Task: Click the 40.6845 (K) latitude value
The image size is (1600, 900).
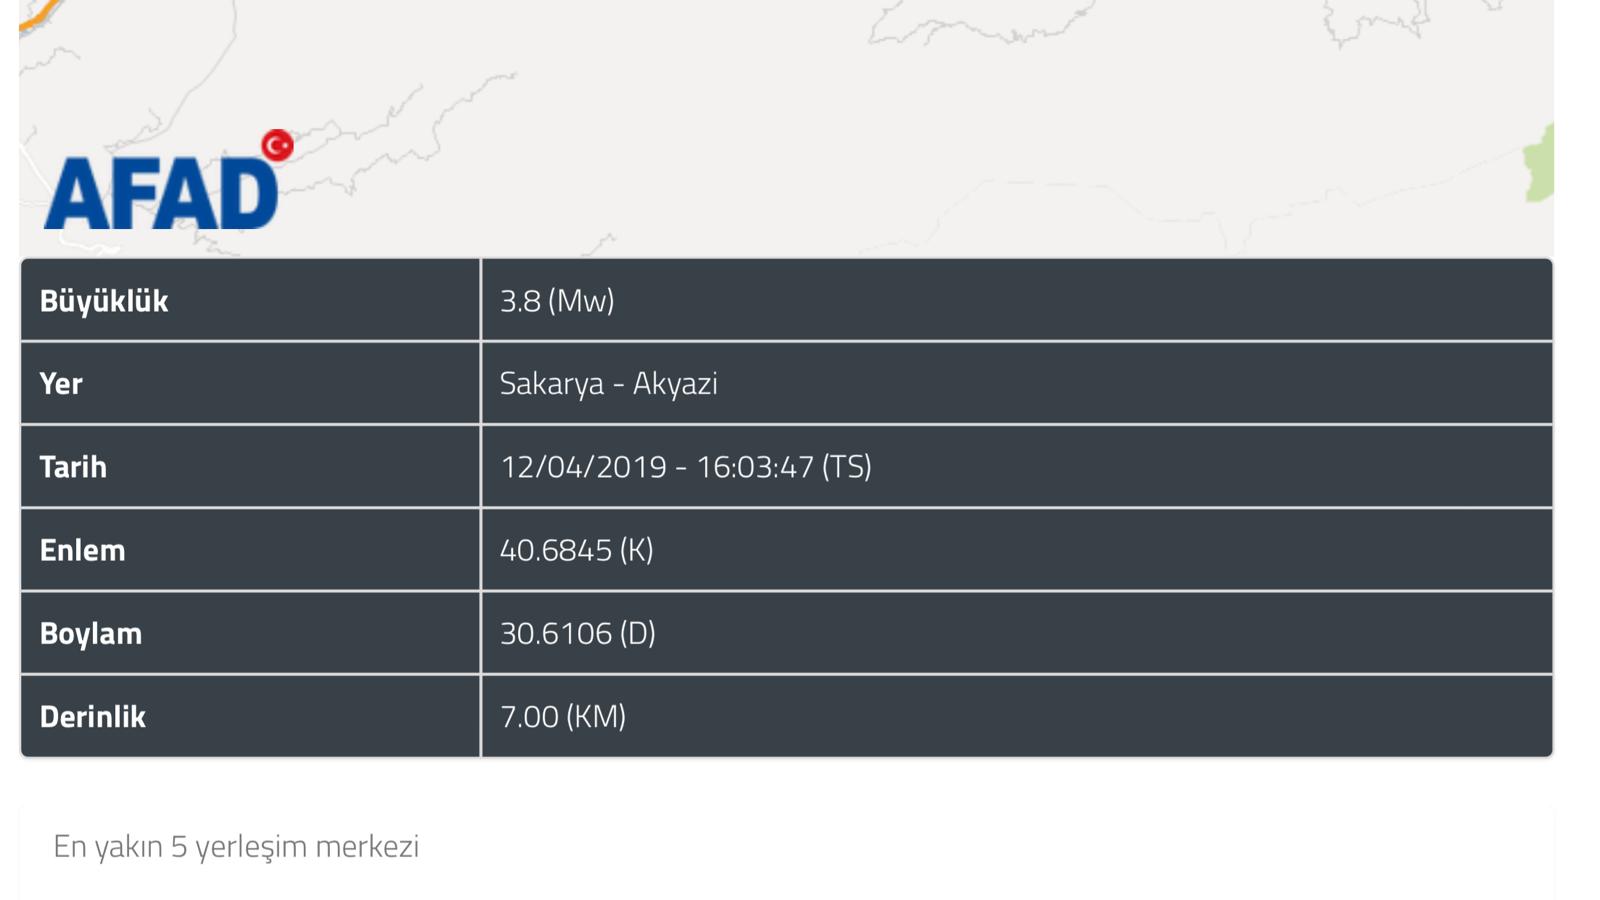Action: pyautogui.click(x=576, y=550)
